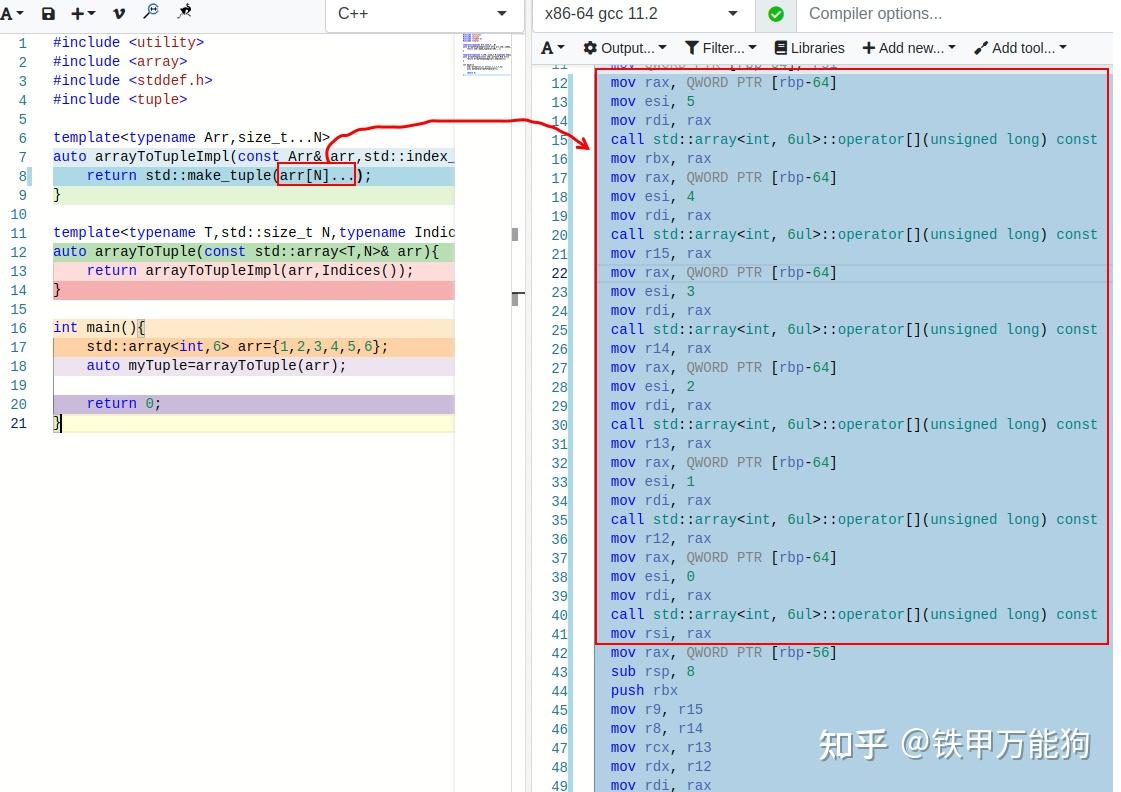Open the save/share icon in the top toolbar
Viewport: 1121px width, 792px height.
coord(47,13)
